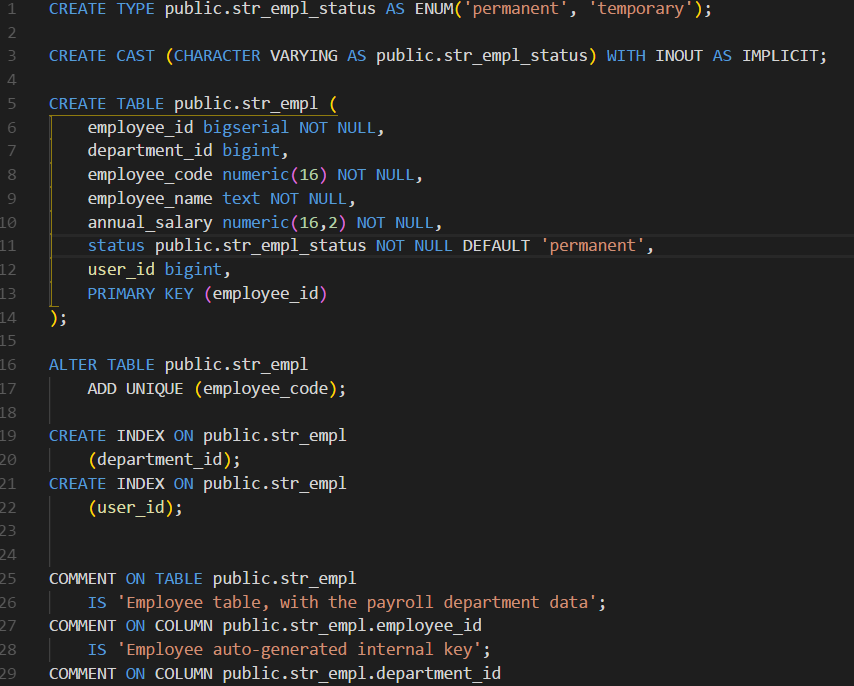Click public.str_empl.employee_id on line 27
Screen dimensions: 854x686
(x=352, y=626)
